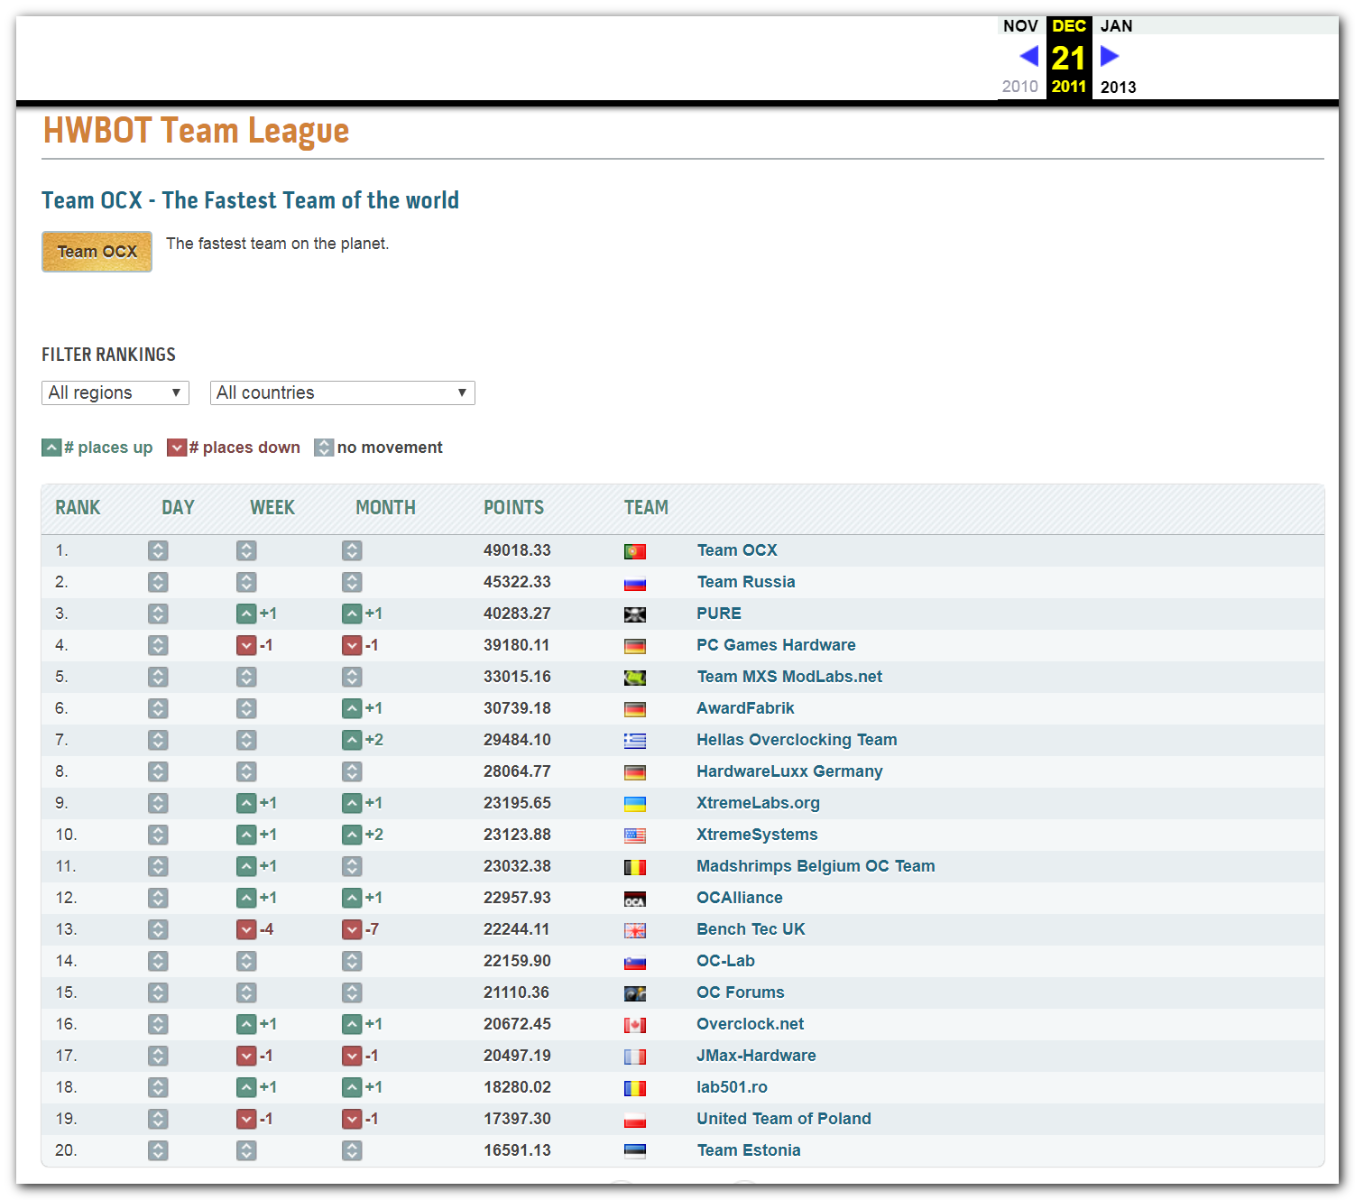Go to next capture with right arrow
This screenshot has height=1200, width=1355.
1109,56
